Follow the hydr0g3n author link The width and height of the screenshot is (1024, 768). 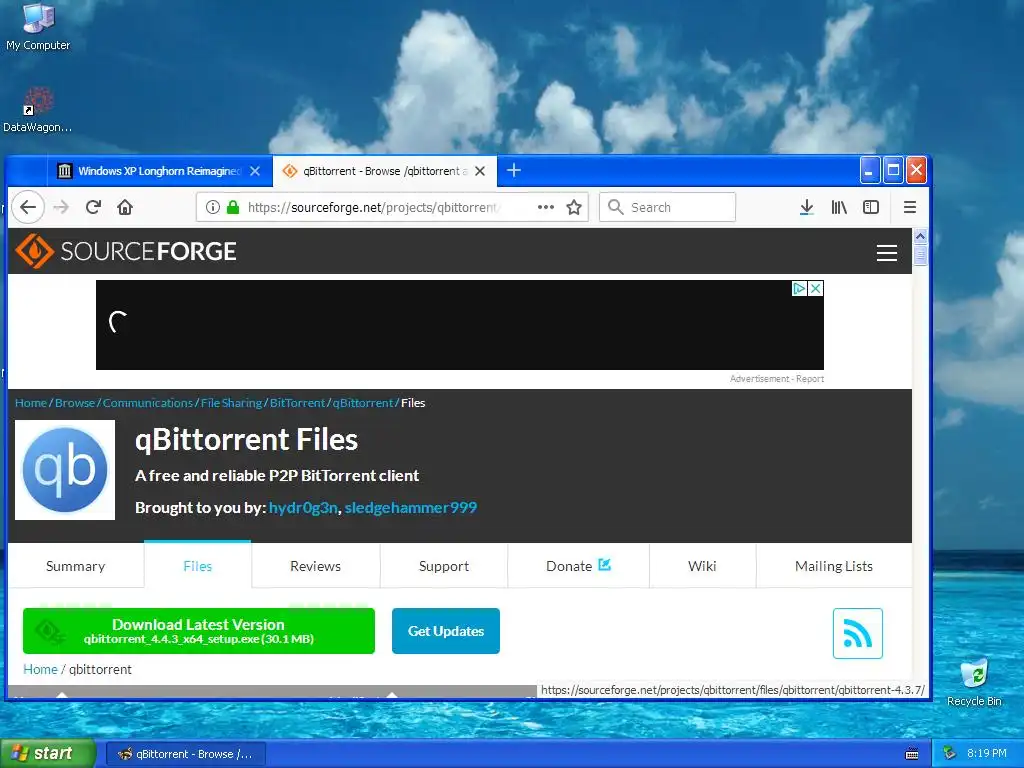point(303,507)
